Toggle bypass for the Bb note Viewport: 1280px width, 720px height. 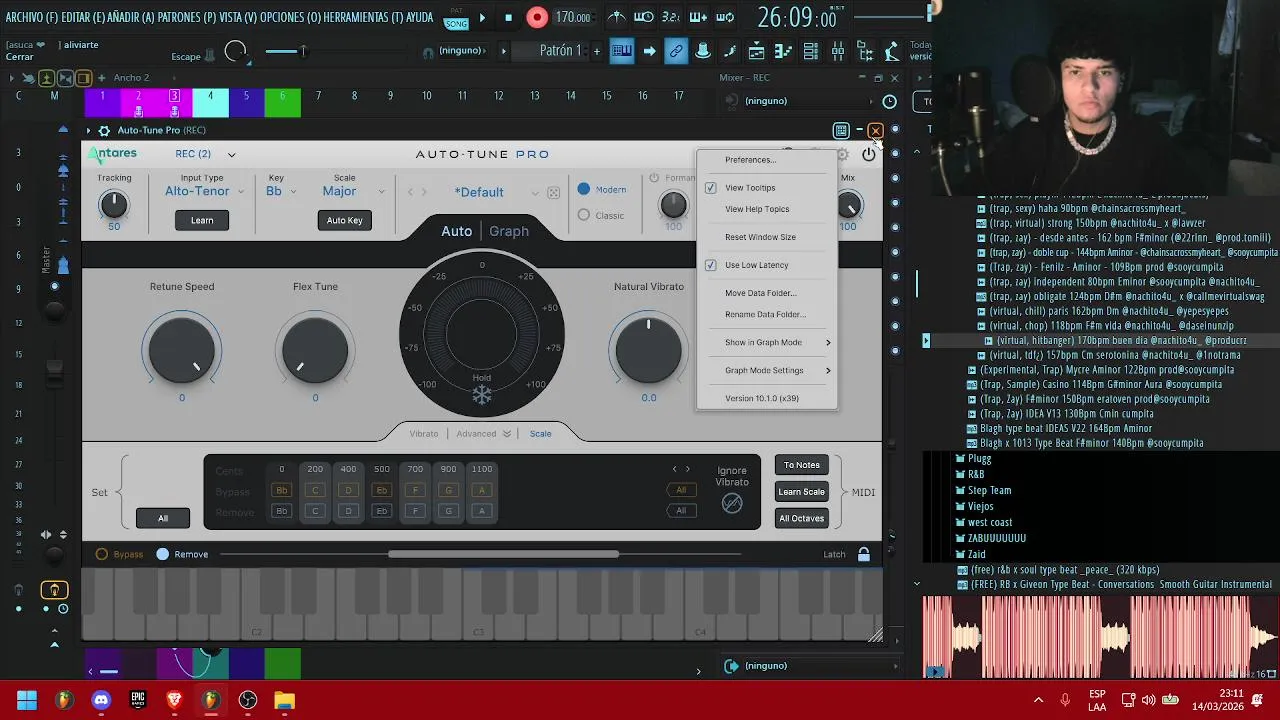click(x=282, y=490)
